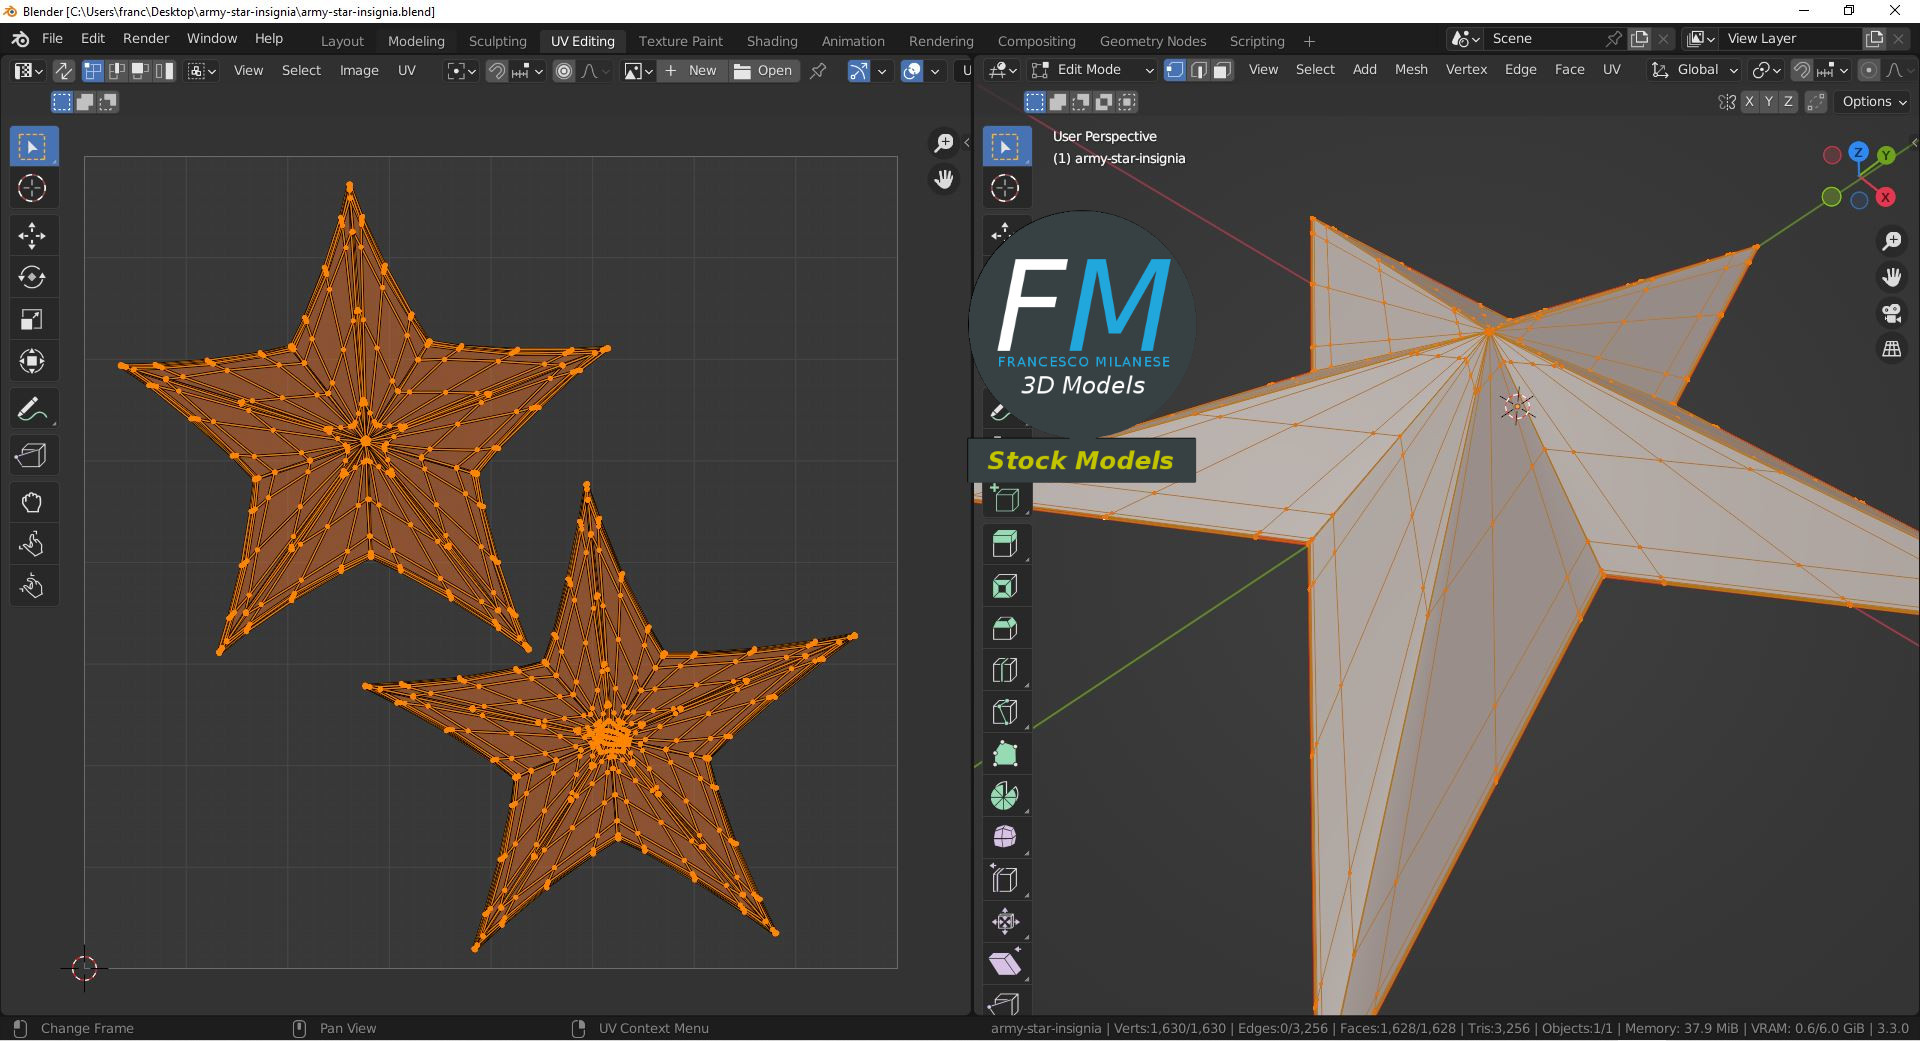Enable X-axis mirror in the viewport header
1920x1041 pixels.
1750,101
